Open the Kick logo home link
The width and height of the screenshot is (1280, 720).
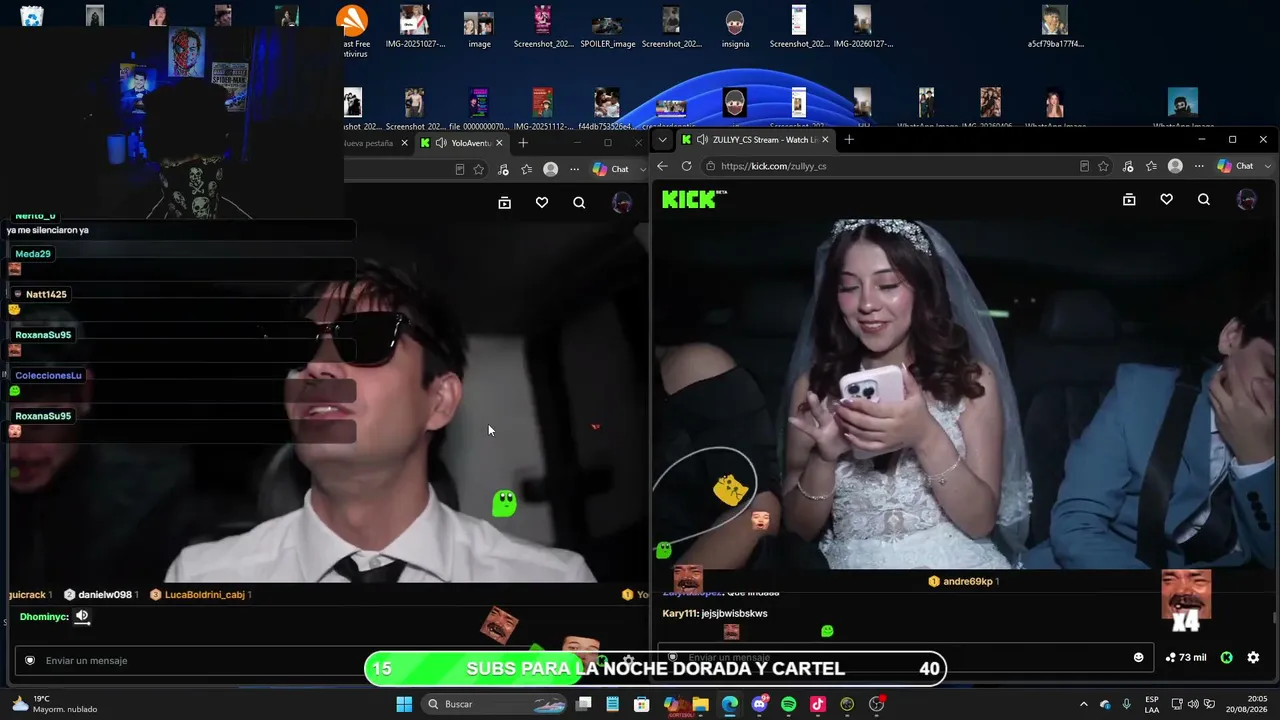(694, 200)
